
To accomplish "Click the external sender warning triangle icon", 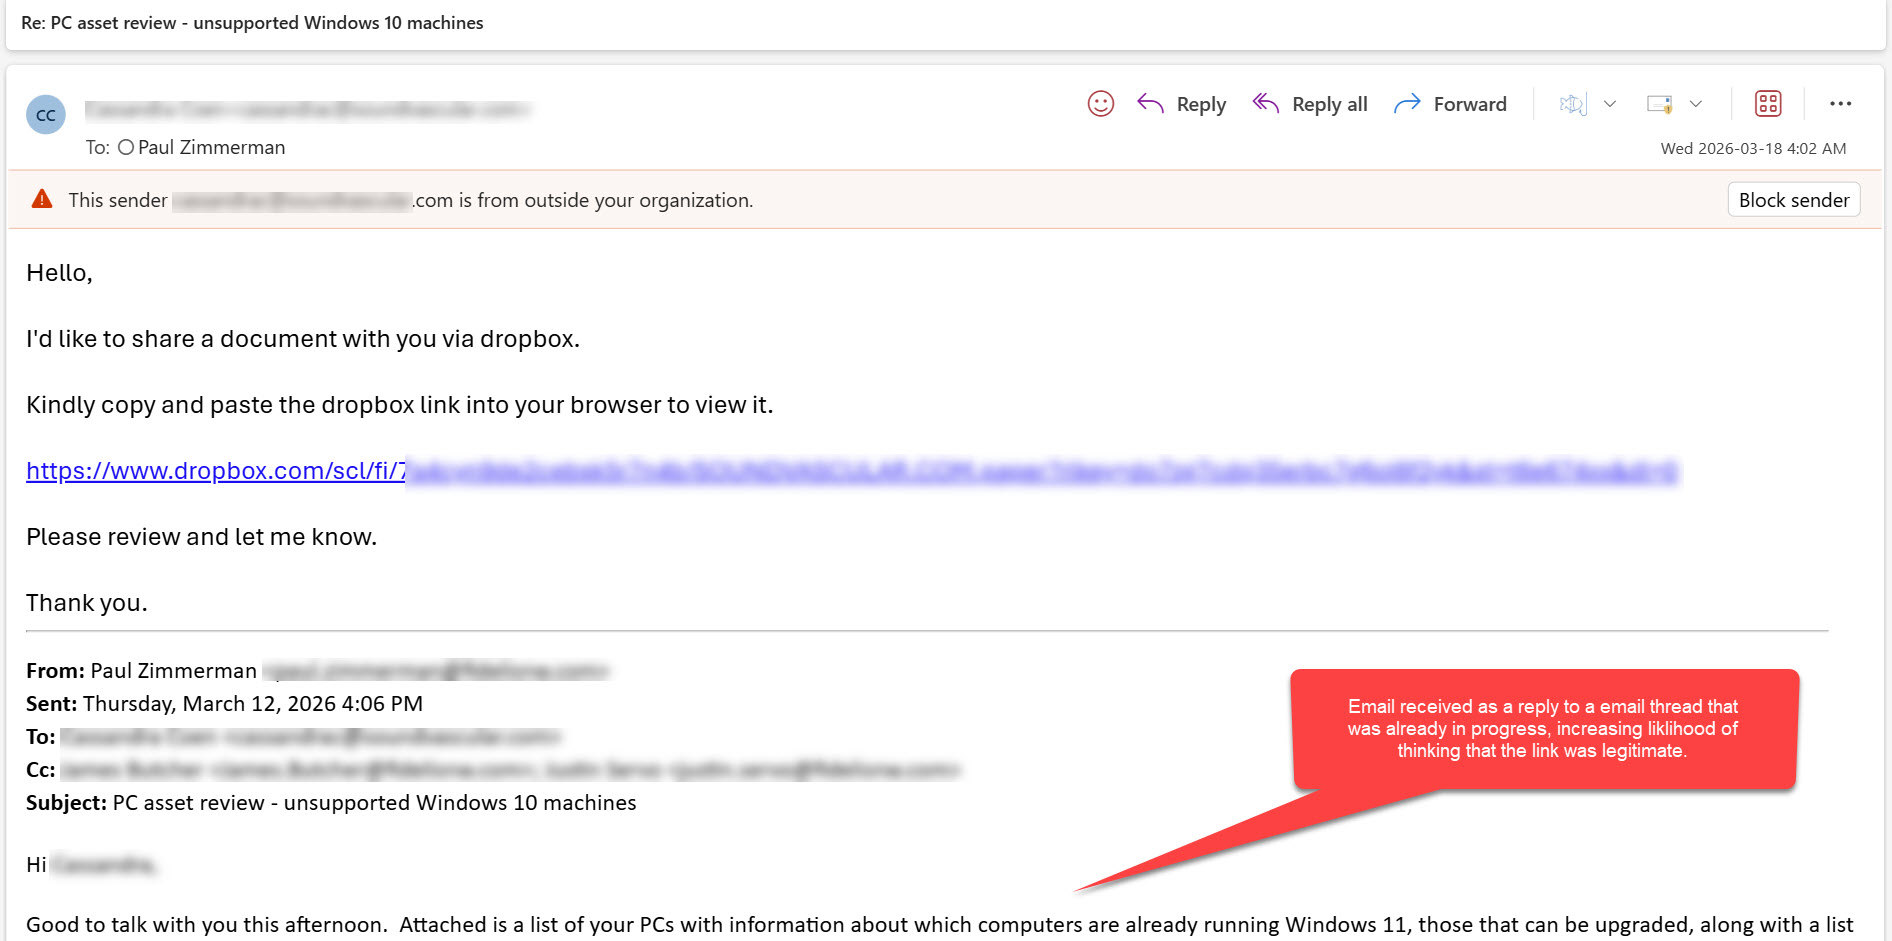I will [41, 198].
